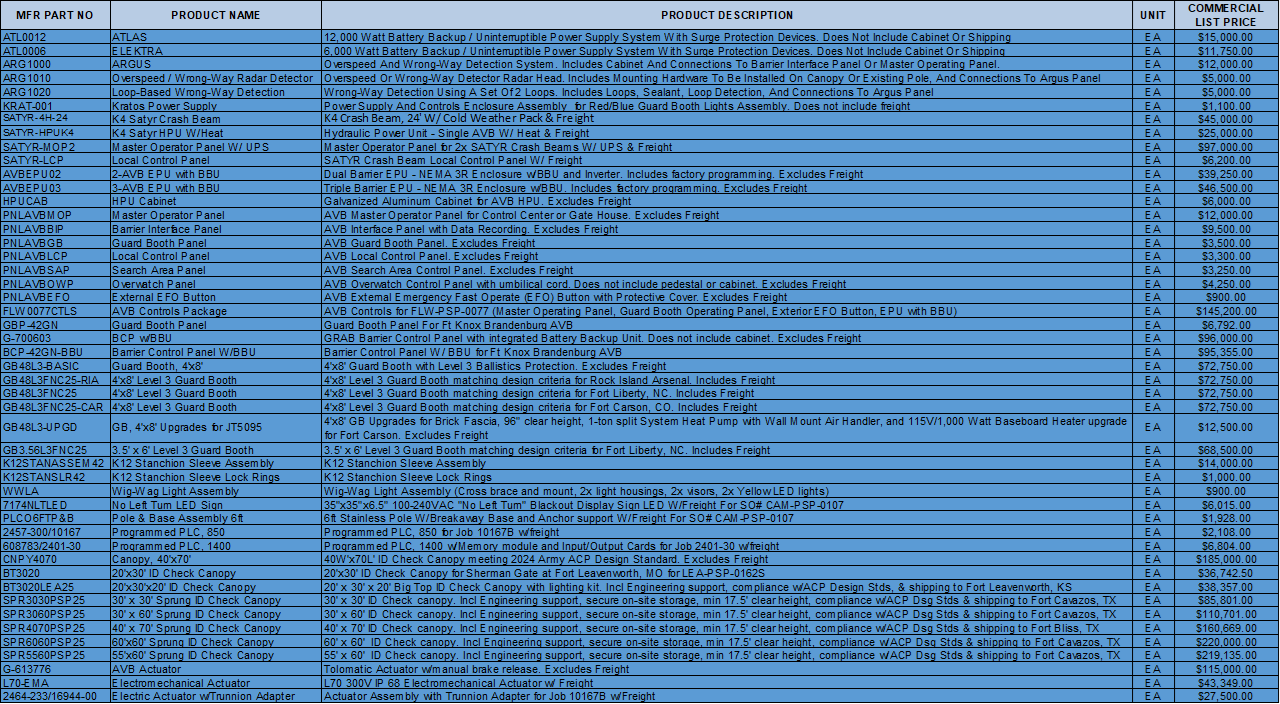Image resolution: width=1280 pixels, height=704 pixels.
Task: Click part number SATYR-LCP
Action: 55,160
